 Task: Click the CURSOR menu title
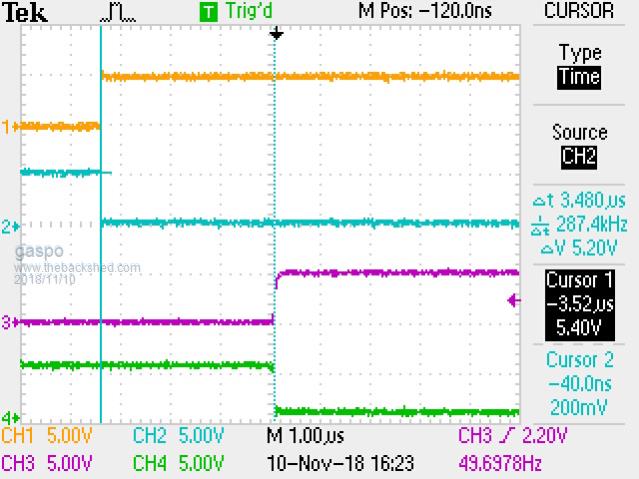click(580, 11)
